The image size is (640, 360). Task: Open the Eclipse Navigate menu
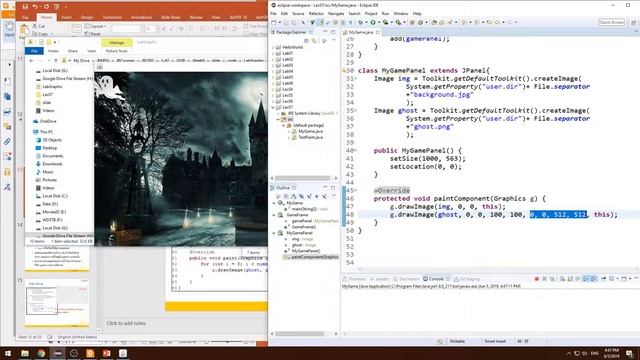coord(336,13)
